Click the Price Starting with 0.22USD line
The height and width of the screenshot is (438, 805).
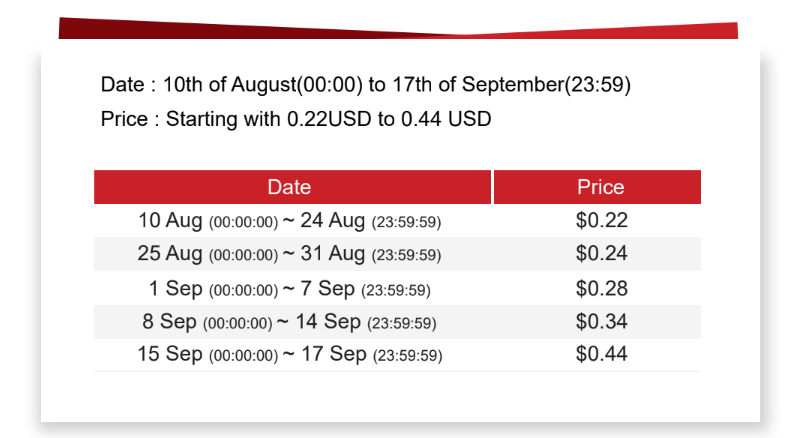(296, 119)
